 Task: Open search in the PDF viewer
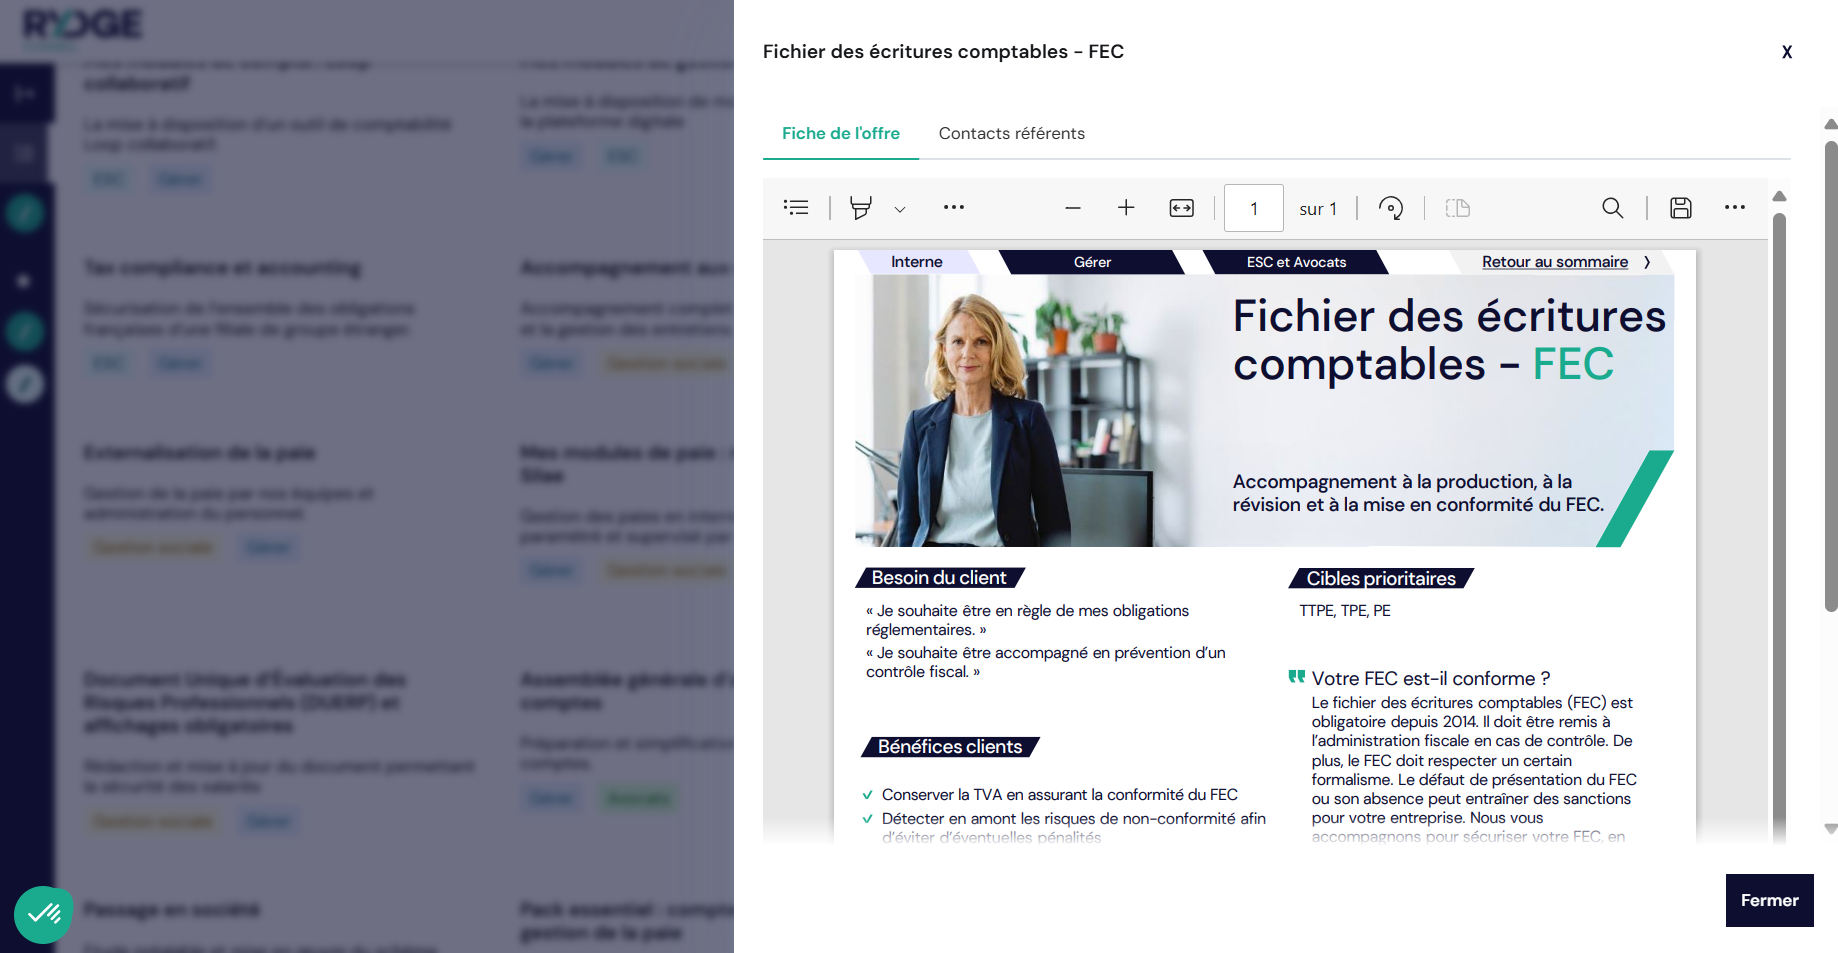(x=1613, y=208)
